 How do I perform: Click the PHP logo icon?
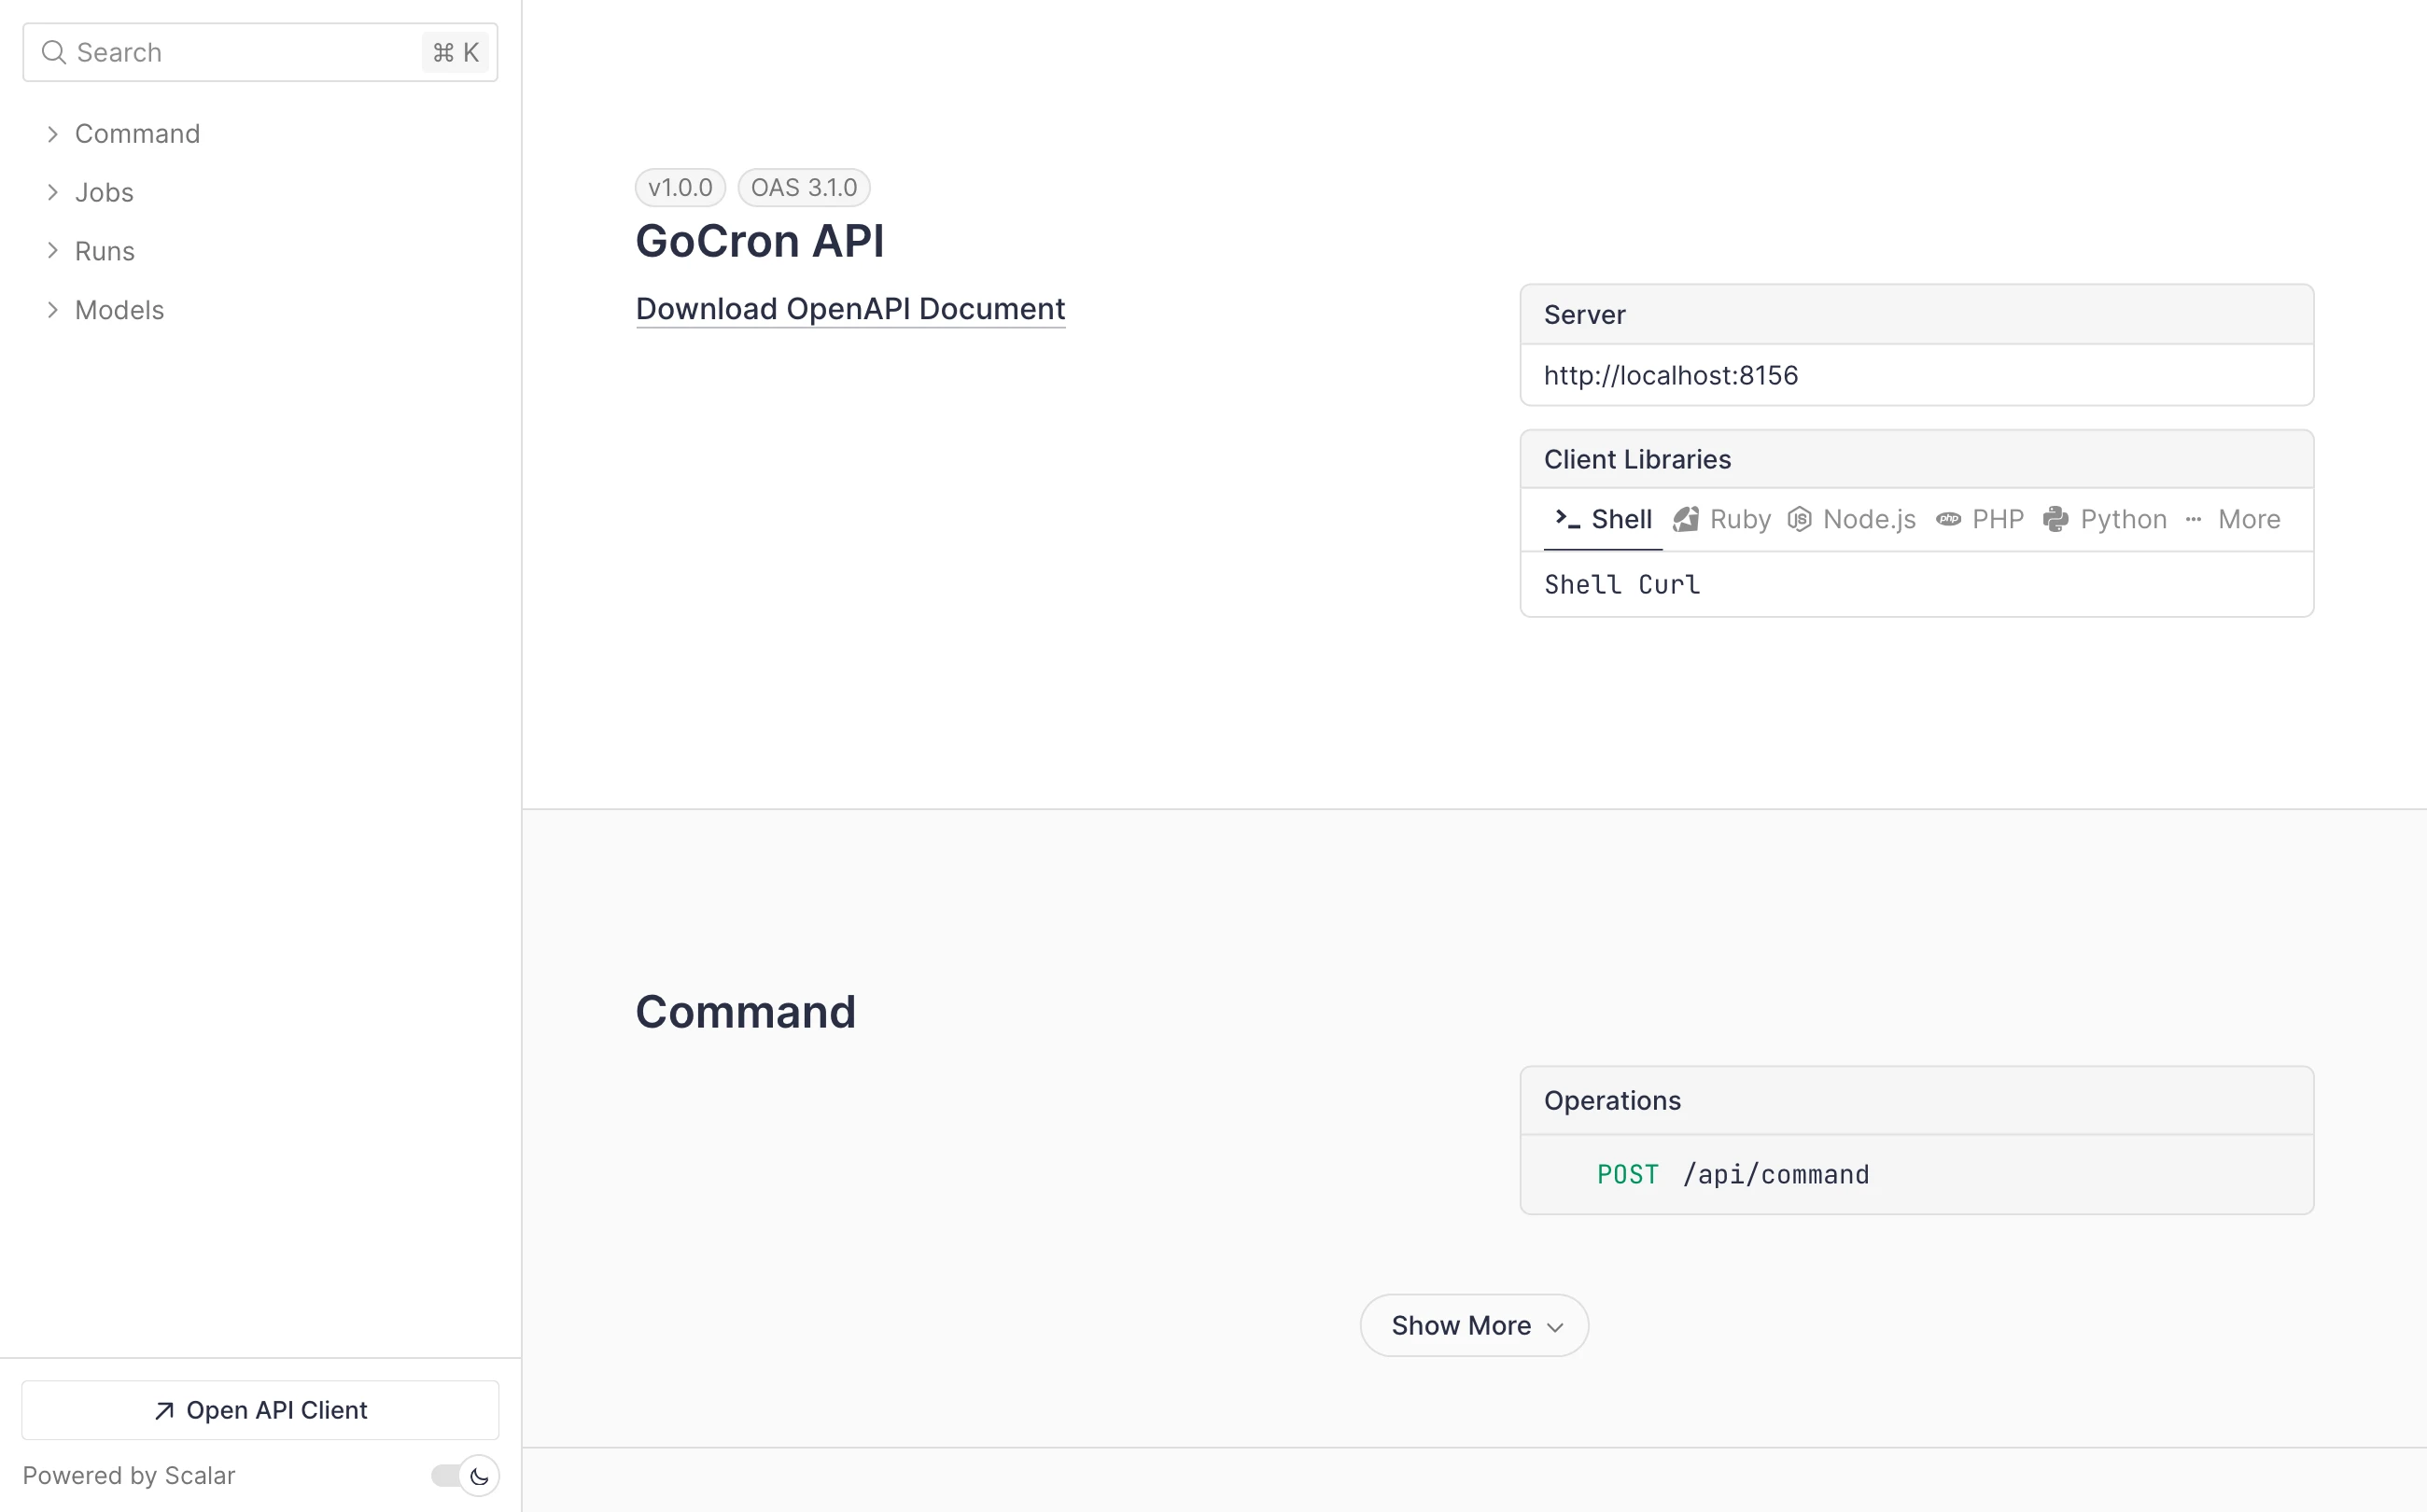point(1948,519)
